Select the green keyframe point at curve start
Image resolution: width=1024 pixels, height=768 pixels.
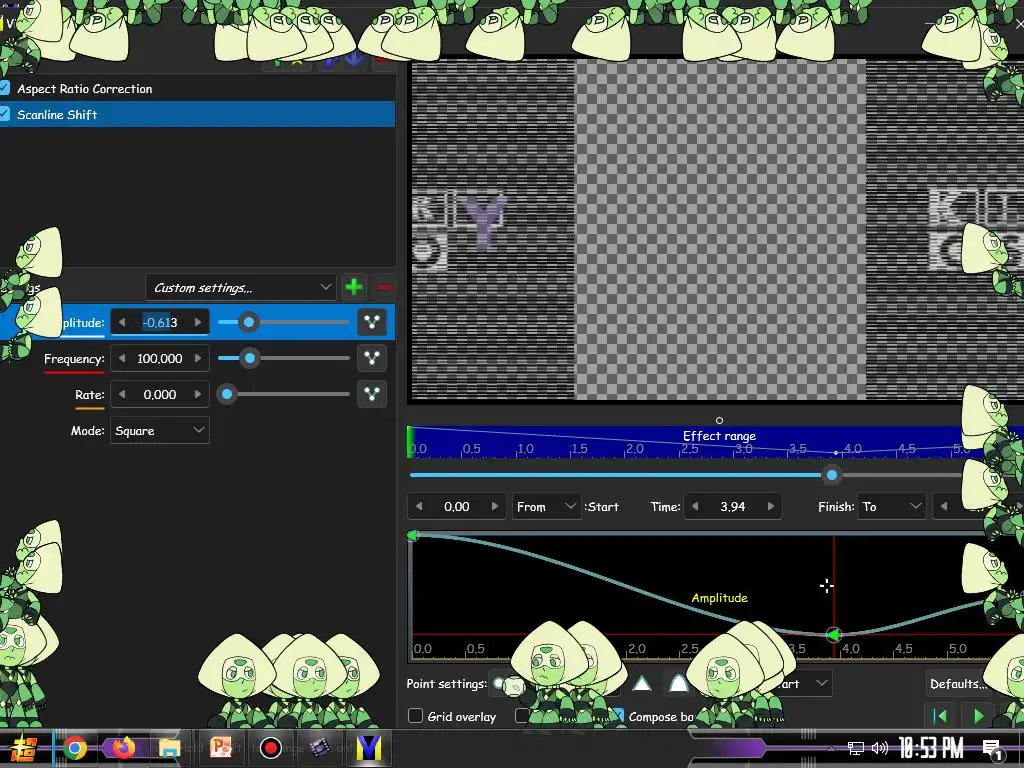click(412, 536)
